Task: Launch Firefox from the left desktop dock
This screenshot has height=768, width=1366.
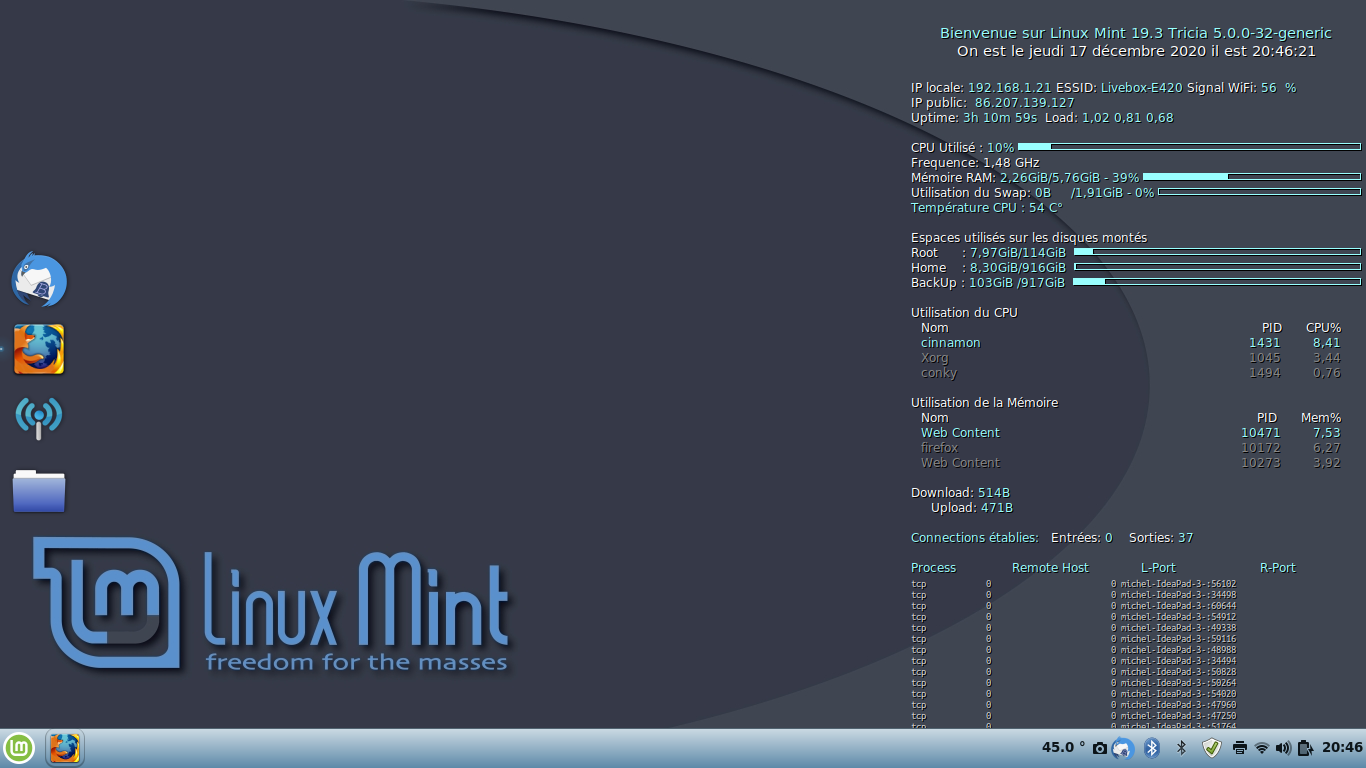Action: (39, 349)
